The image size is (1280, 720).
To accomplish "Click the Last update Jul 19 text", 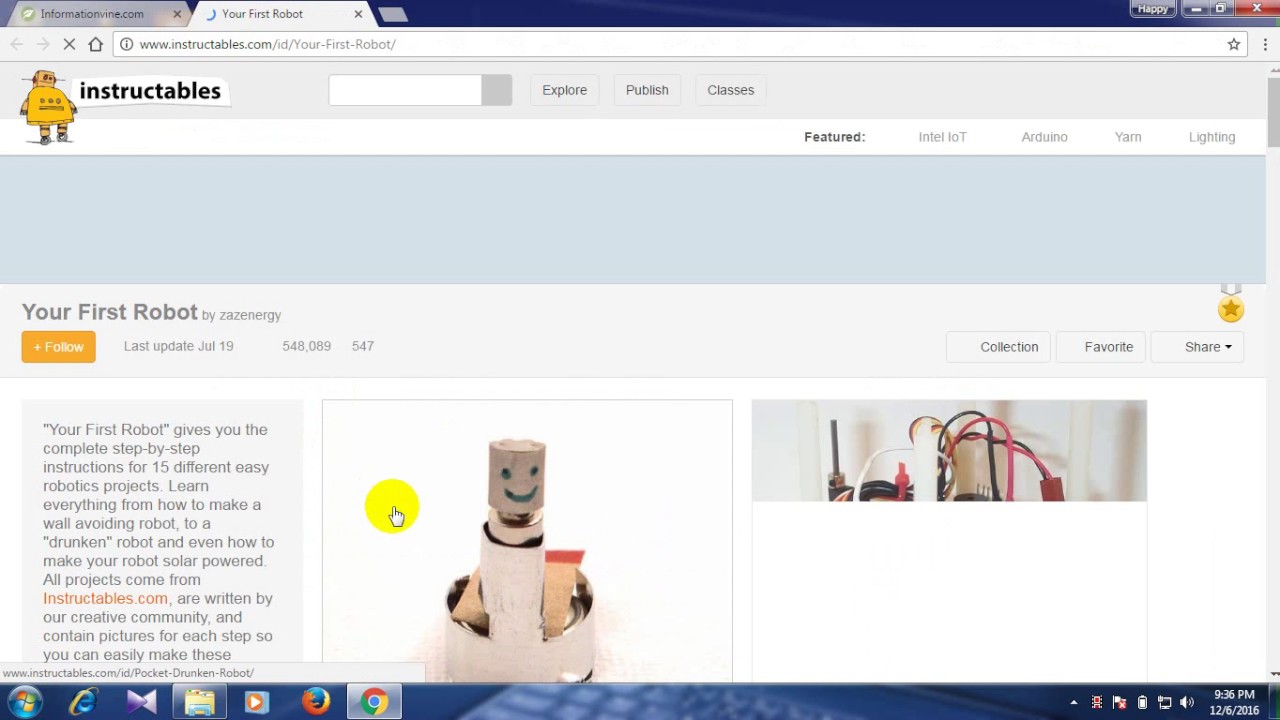I will tap(179, 346).
